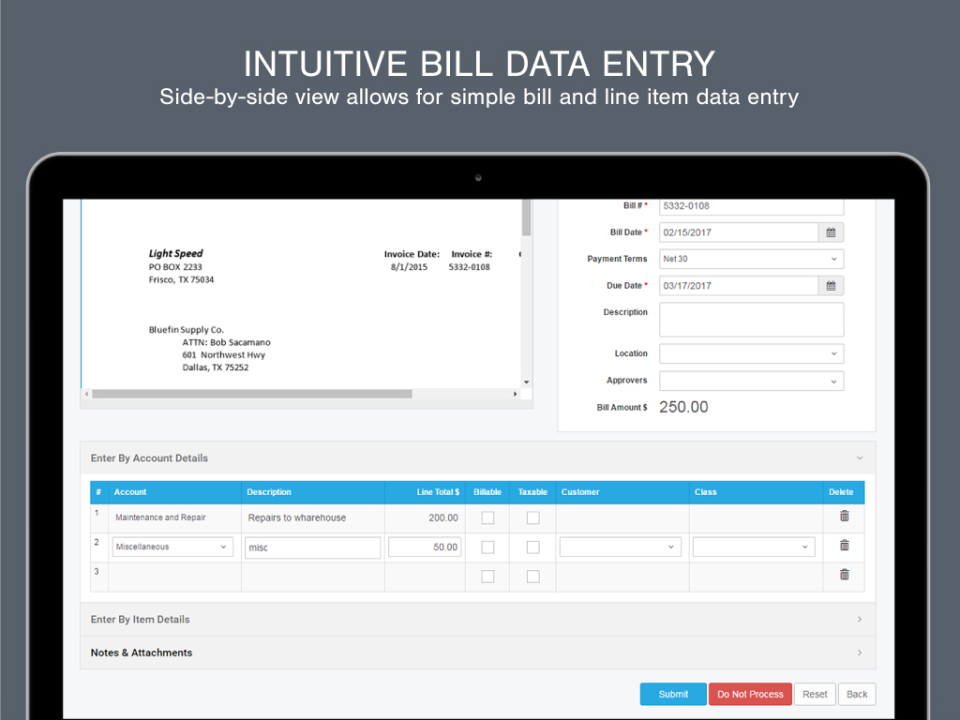Check Billable on the misc line item
The width and height of the screenshot is (960, 720).
point(487,546)
